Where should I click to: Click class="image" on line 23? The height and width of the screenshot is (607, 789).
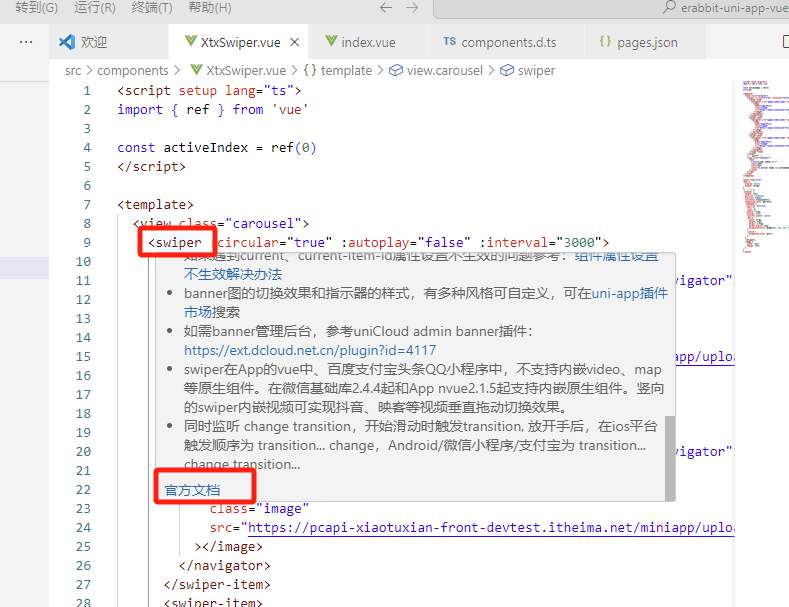click(259, 509)
